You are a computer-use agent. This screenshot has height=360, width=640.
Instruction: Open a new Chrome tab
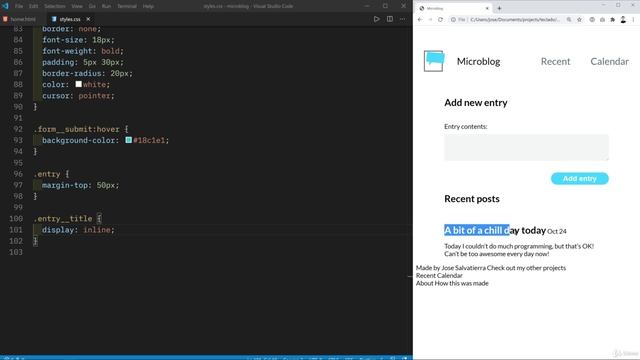pos(499,8)
